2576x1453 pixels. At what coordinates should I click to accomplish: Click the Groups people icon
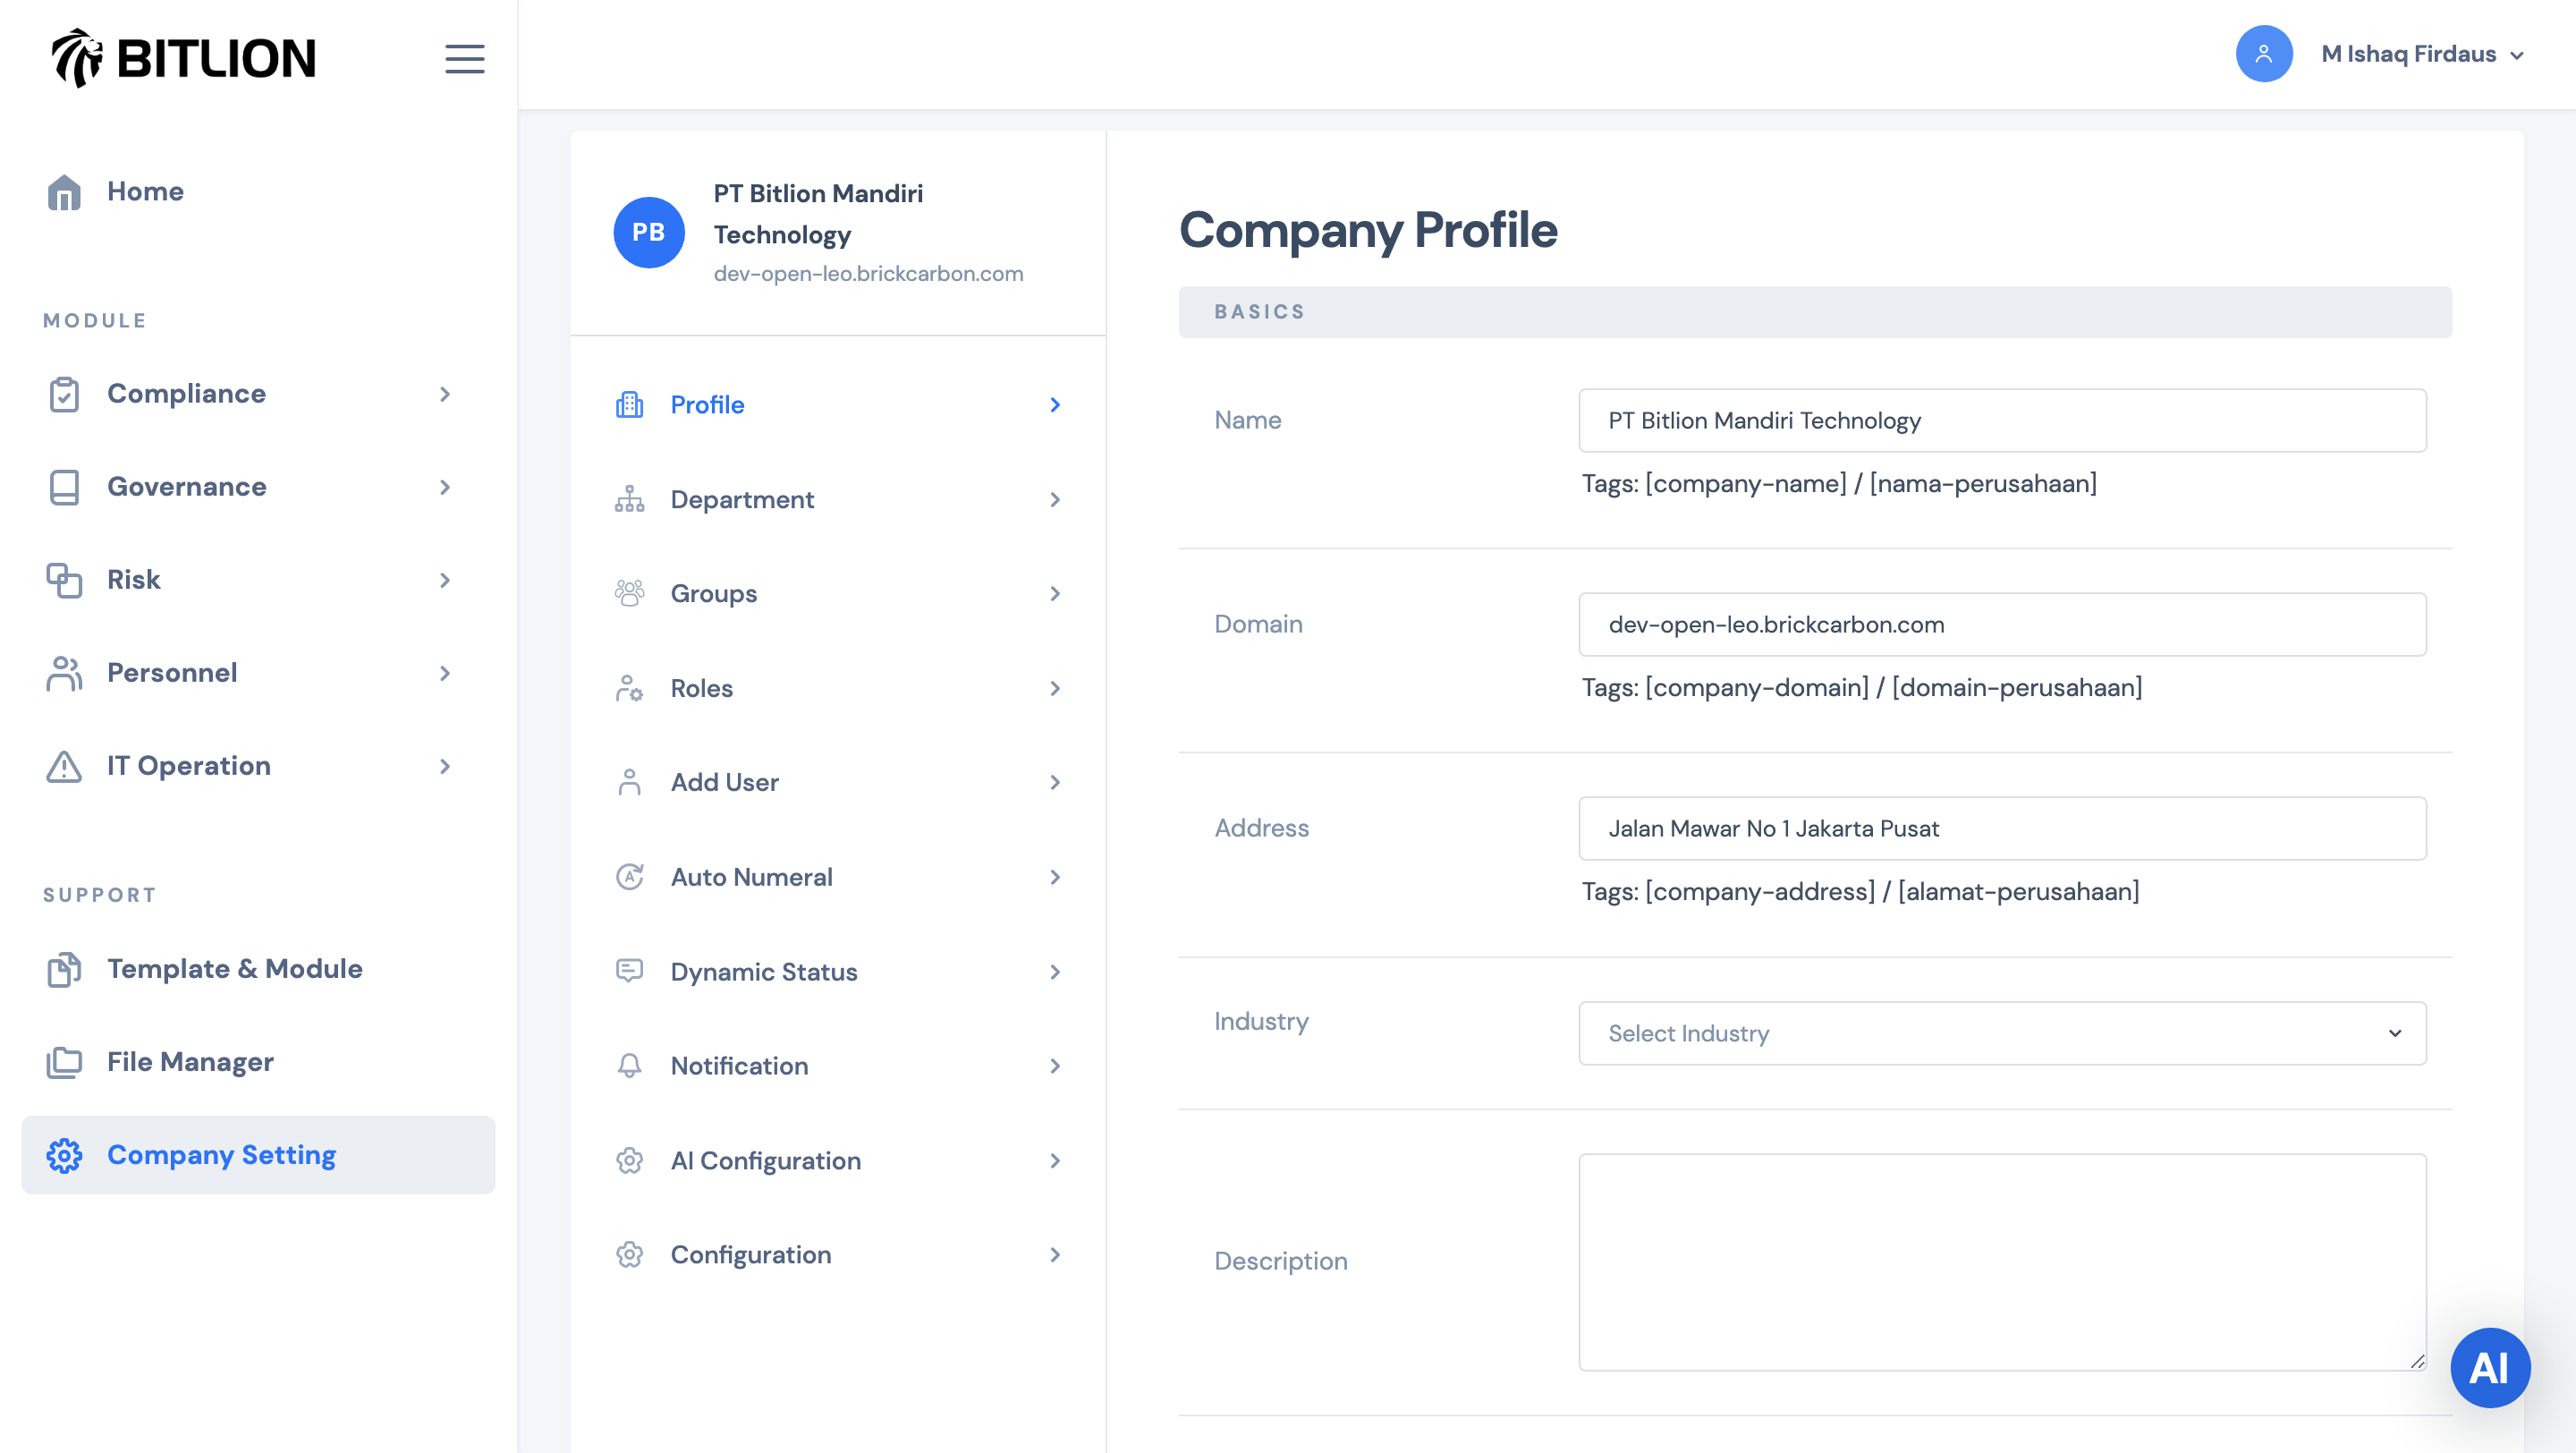[629, 593]
